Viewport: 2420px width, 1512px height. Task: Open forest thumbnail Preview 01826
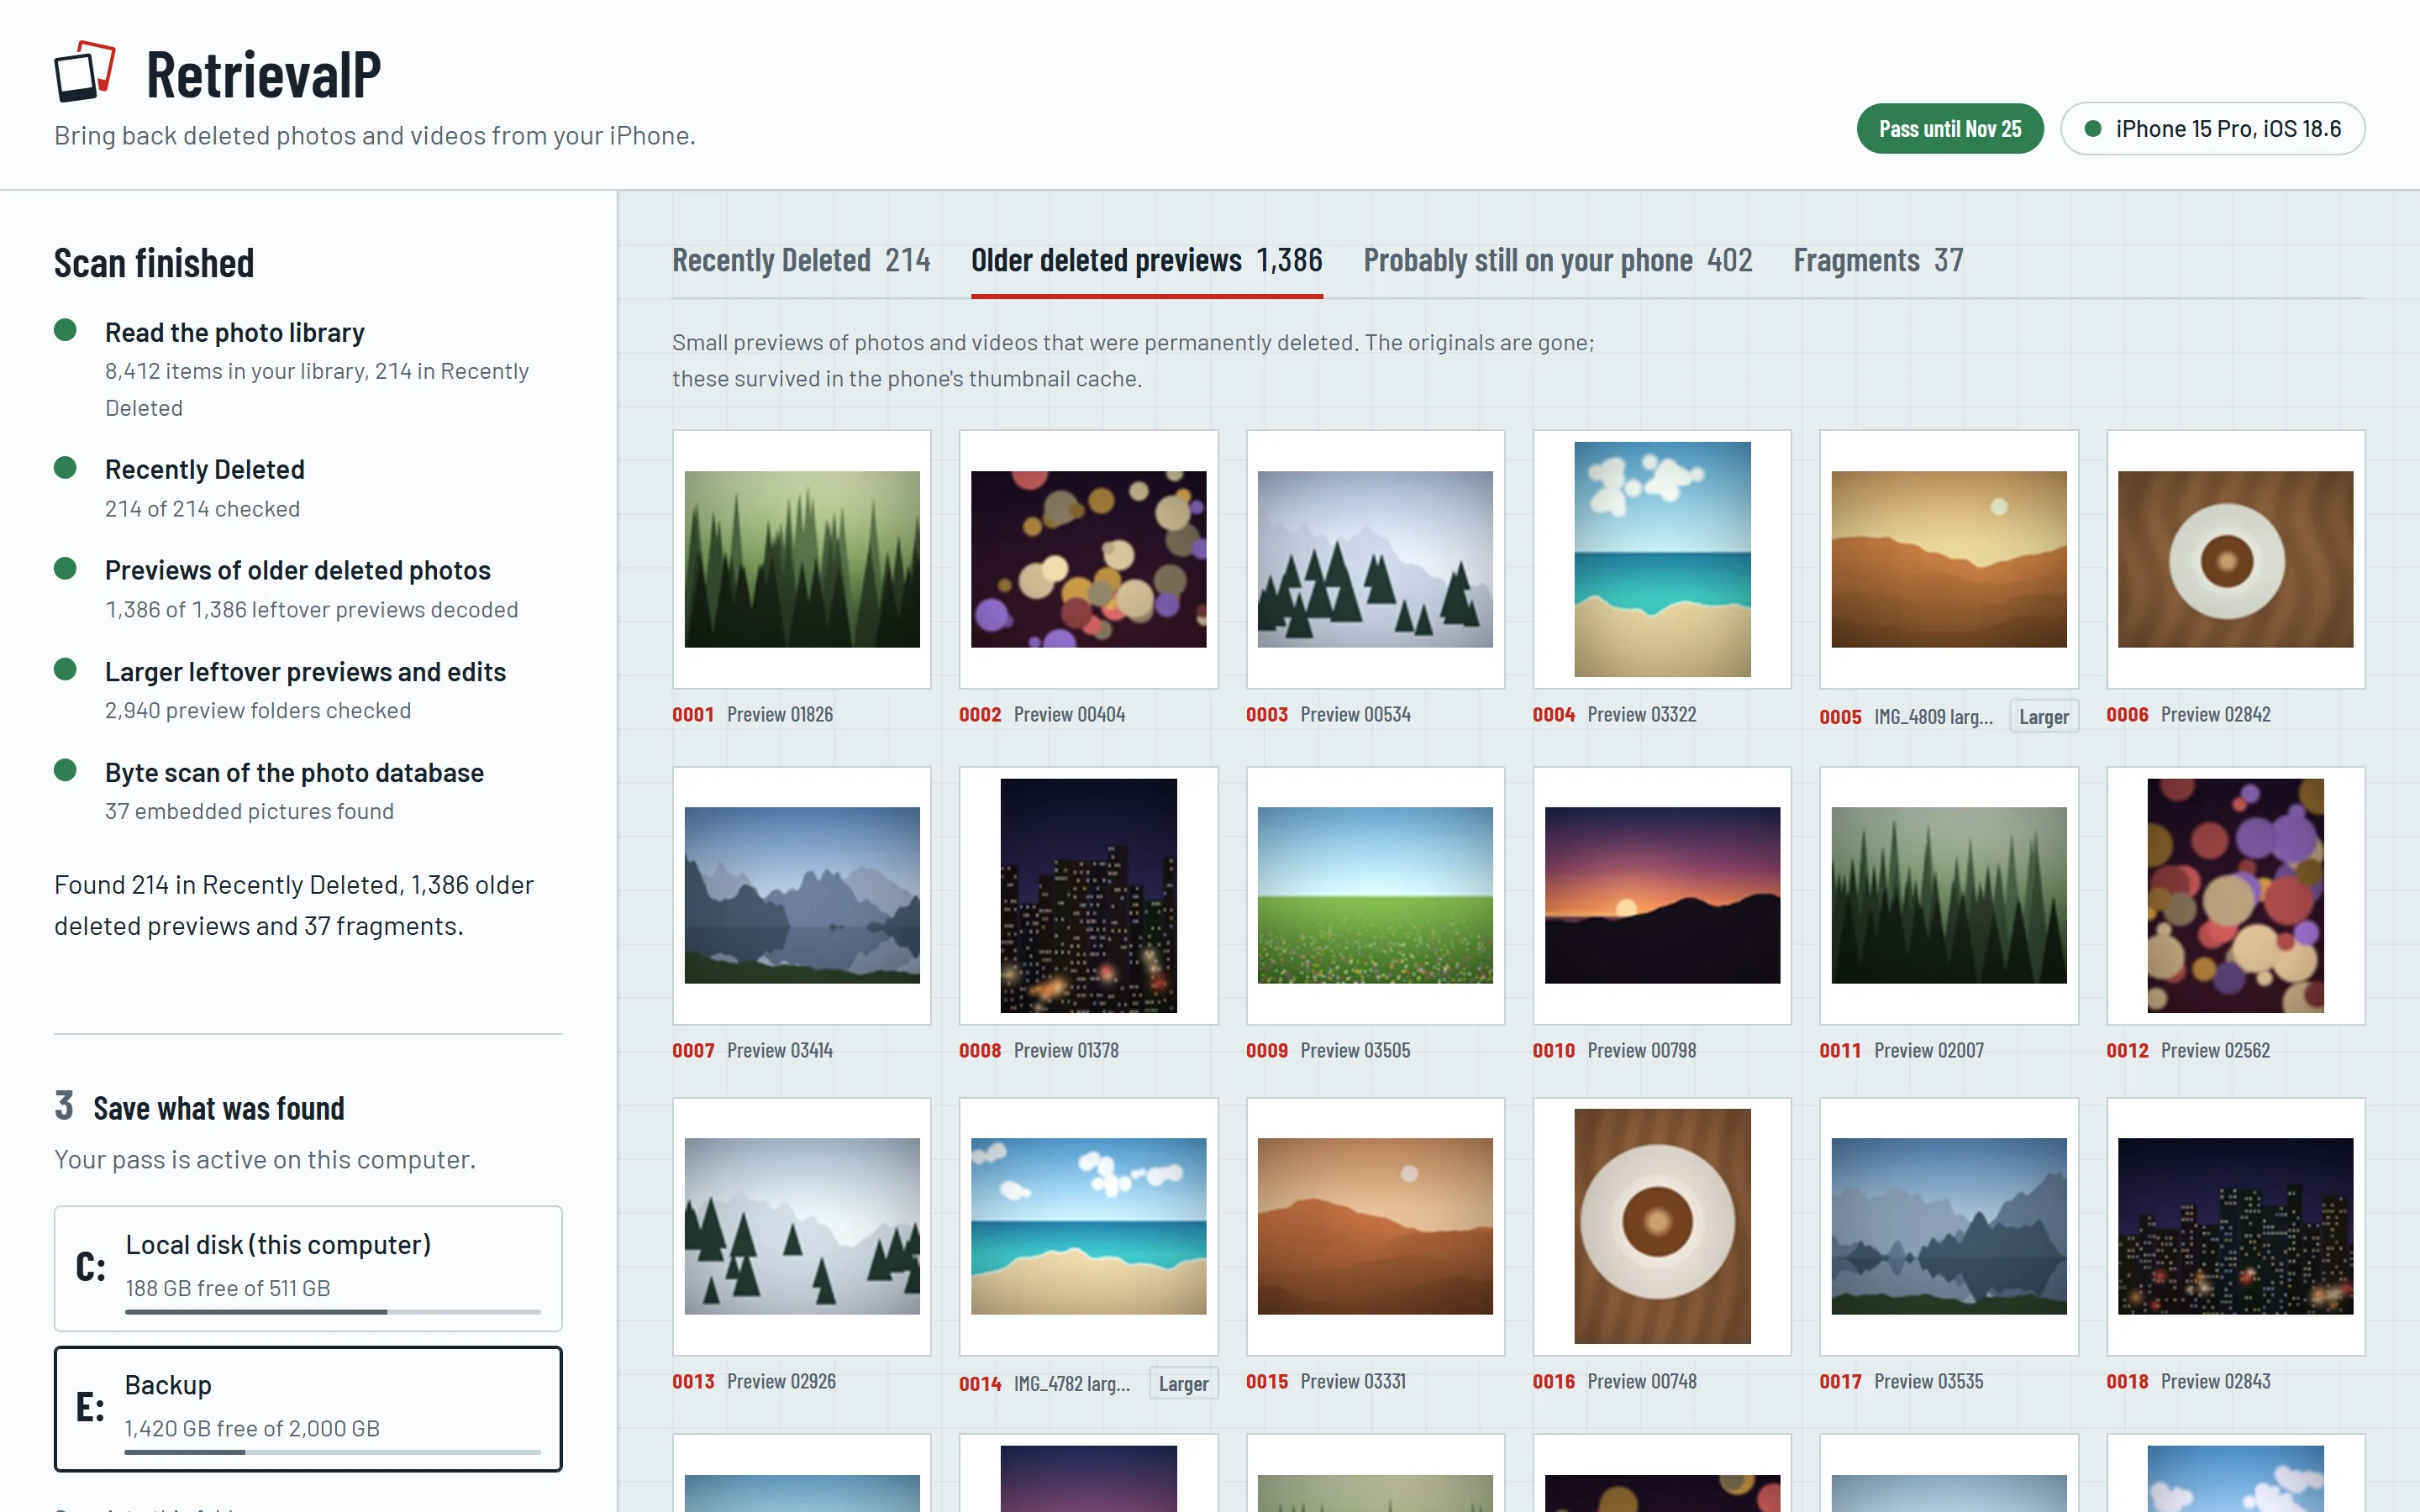click(802, 559)
